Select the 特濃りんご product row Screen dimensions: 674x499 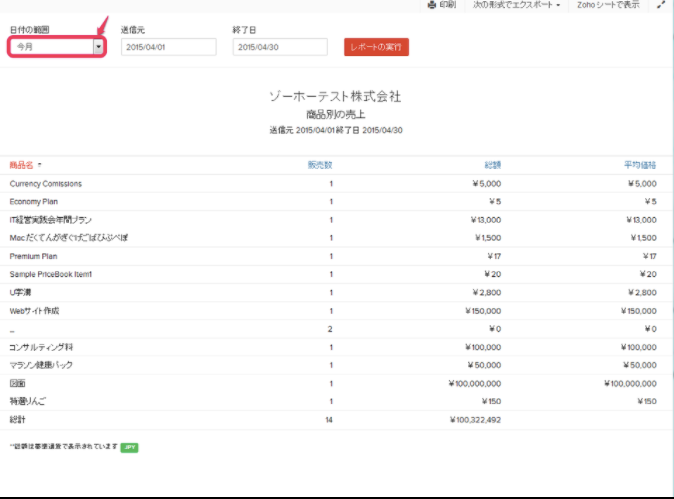[x=28, y=401]
